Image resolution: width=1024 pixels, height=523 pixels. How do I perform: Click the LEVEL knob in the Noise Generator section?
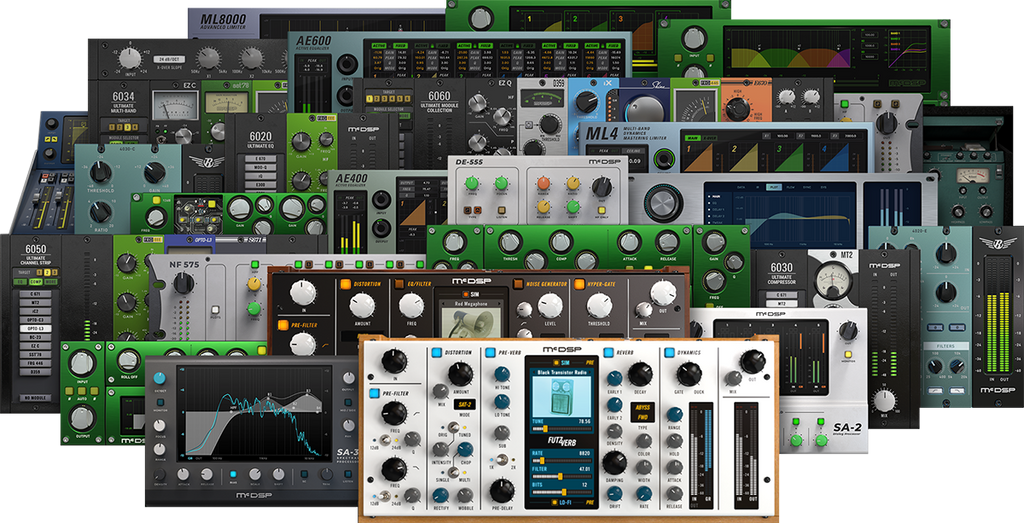click(x=549, y=305)
